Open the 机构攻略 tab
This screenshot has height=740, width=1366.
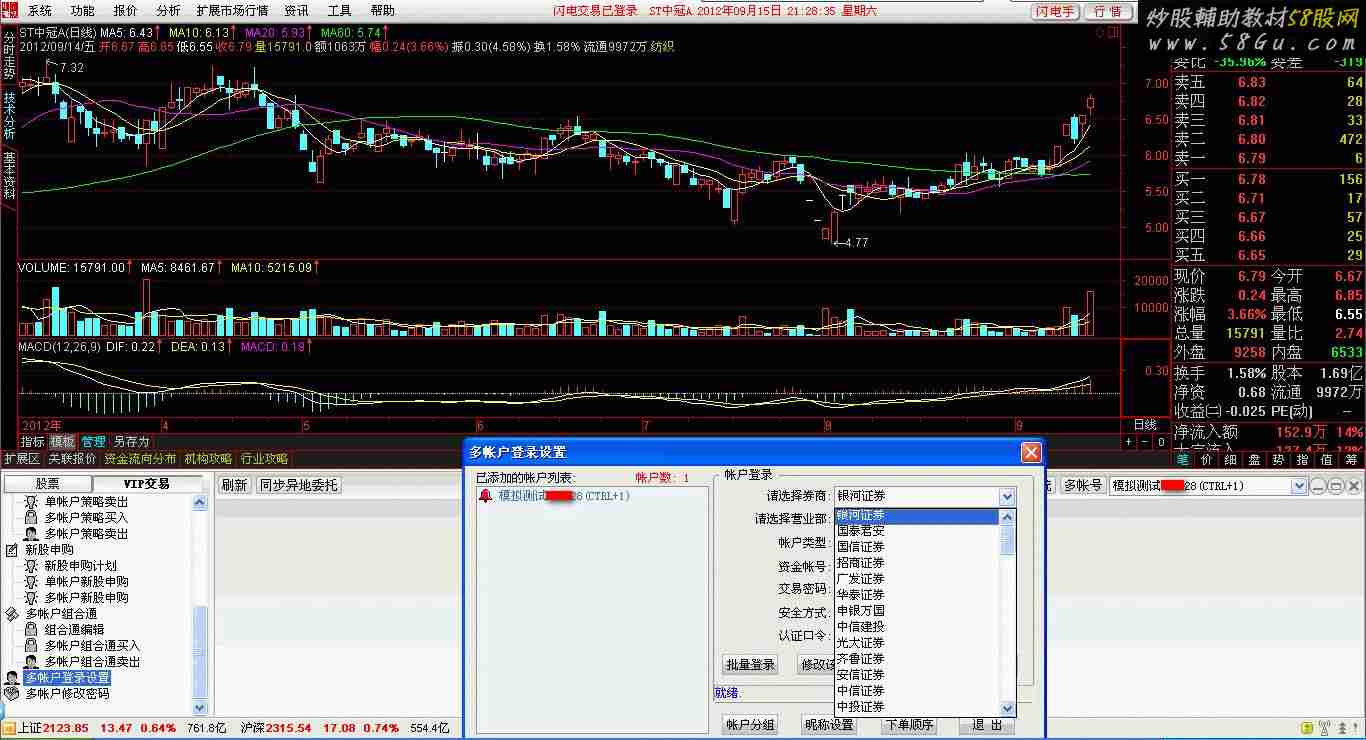pos(208,459)
